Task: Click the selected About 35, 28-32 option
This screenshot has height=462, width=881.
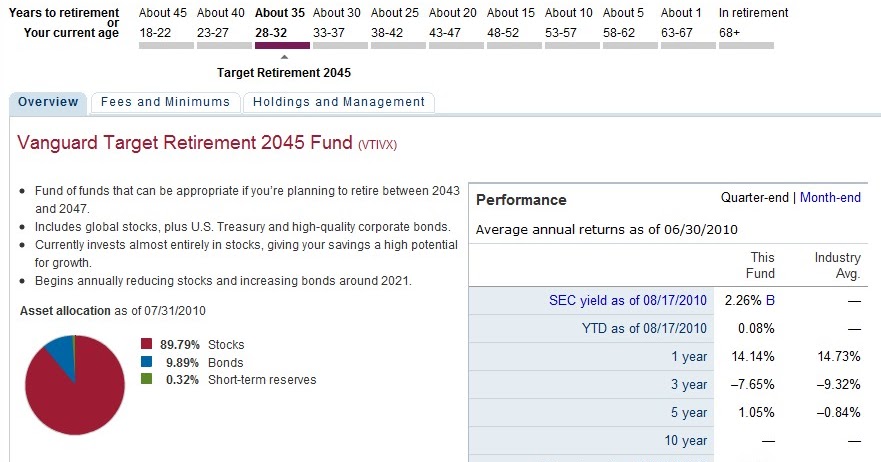Action: point(282,26)
